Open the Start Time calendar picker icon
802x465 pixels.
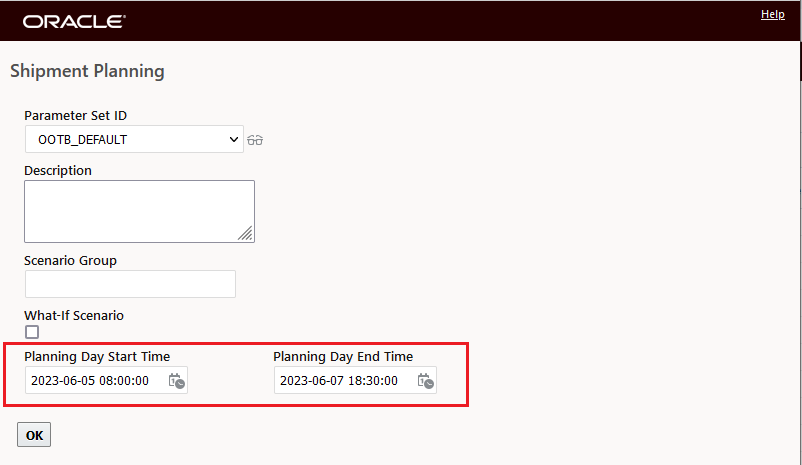point(176,380)
